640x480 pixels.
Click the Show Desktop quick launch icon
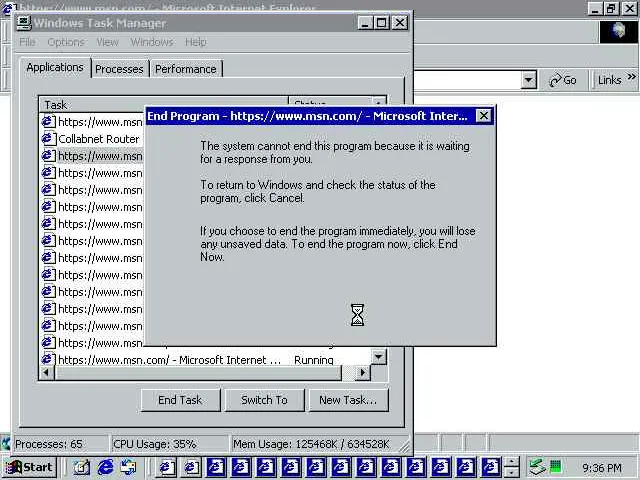tap(81, 467)
